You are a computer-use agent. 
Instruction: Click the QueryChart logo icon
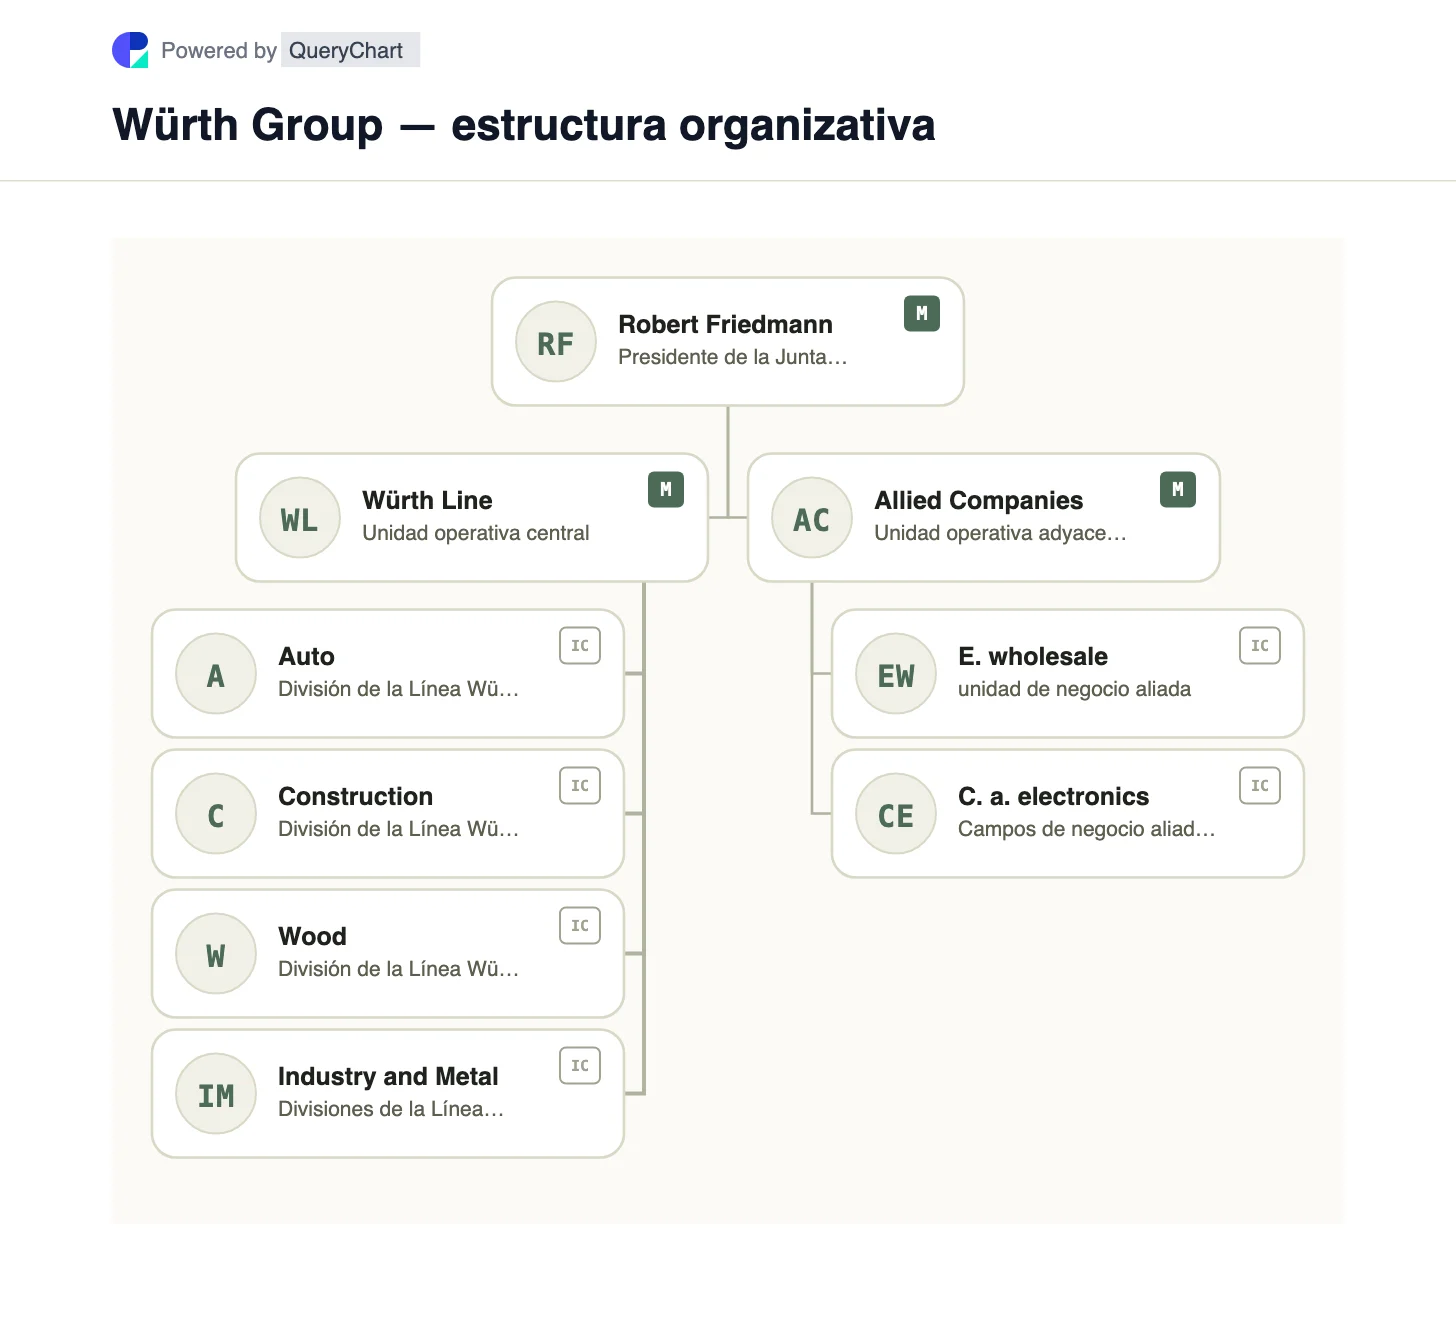click(x=130, y=50)
